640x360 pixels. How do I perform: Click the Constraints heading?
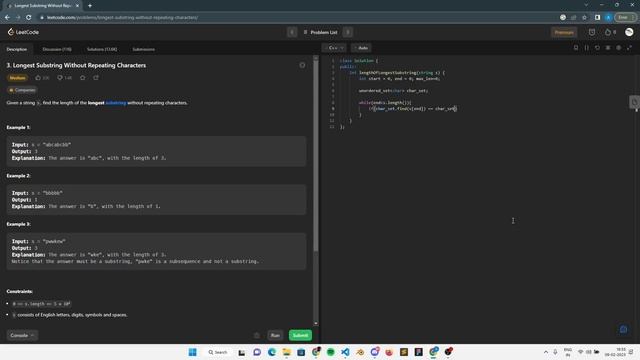(20, 291)
